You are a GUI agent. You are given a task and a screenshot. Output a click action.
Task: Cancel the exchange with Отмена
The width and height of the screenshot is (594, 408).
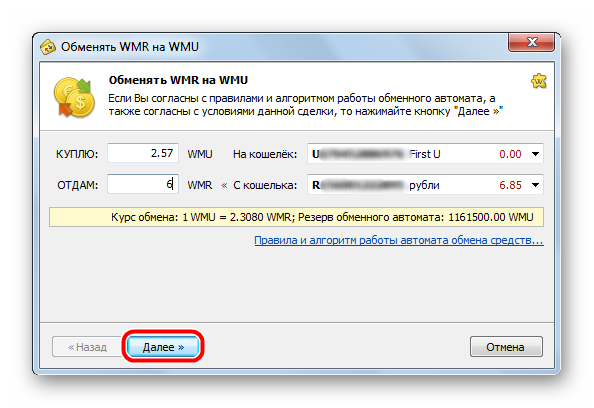click(x=506, y=347)
